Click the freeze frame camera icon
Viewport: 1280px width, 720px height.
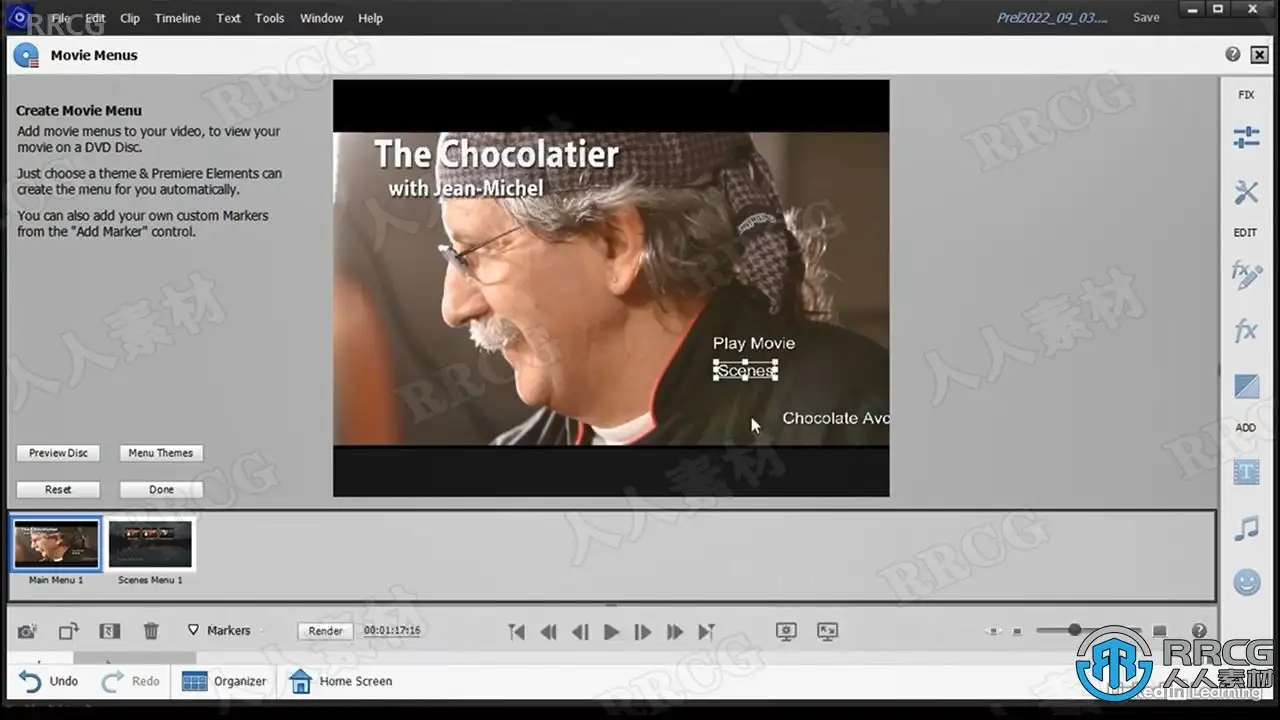(27, 631)
